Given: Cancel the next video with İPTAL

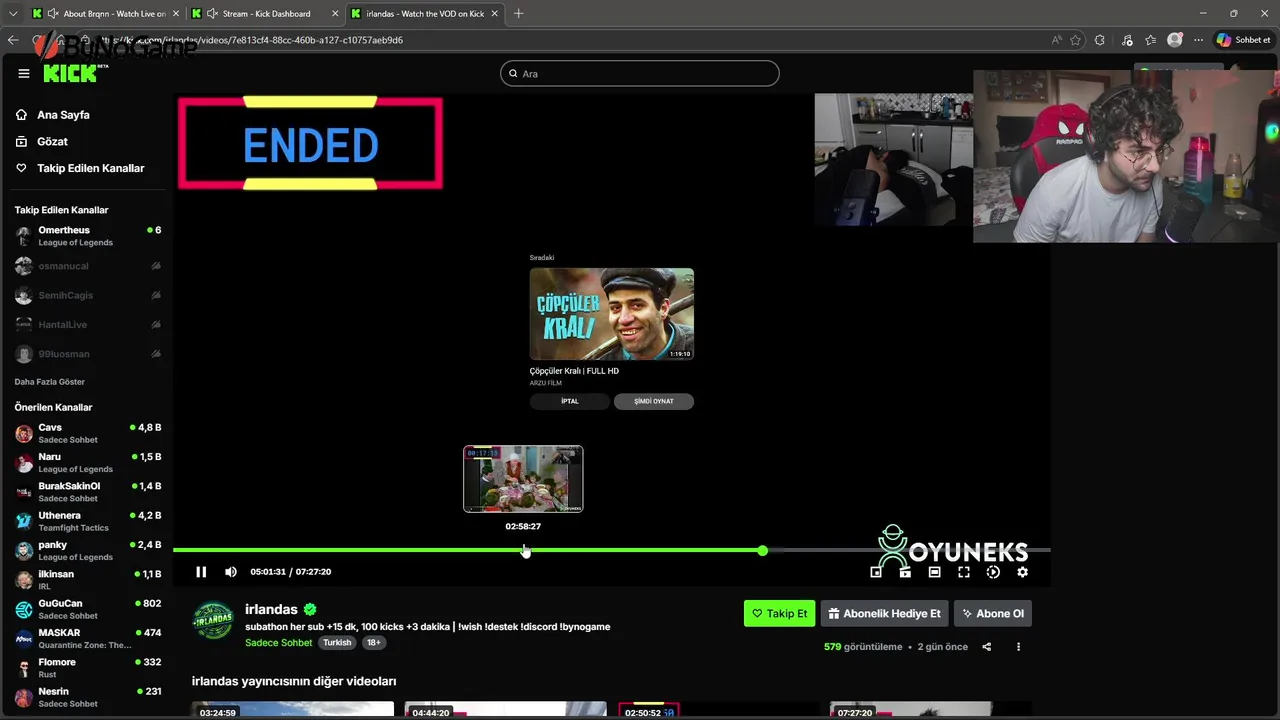Looking at the screenshot, I should pos(569,401).
